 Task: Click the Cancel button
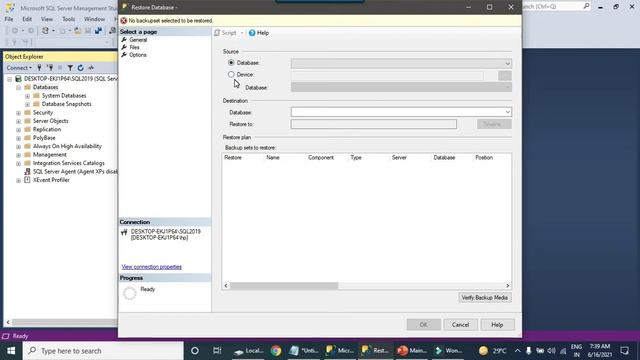(x=460, y=324)
